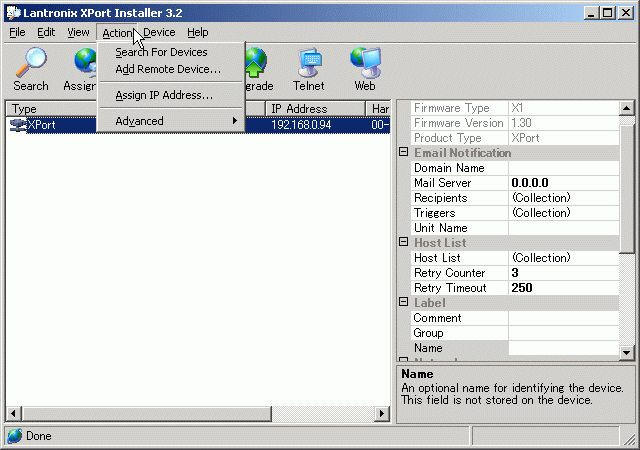640x450 pixels.
Task: Select the Product Type property row
Action: pos(515,138)
